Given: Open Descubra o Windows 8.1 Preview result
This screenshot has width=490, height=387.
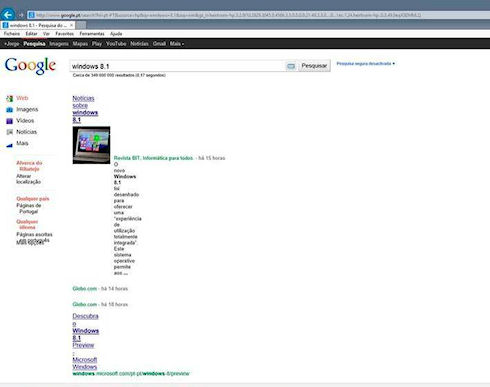Looking at the screenshot, I should [x=86, y=341].
